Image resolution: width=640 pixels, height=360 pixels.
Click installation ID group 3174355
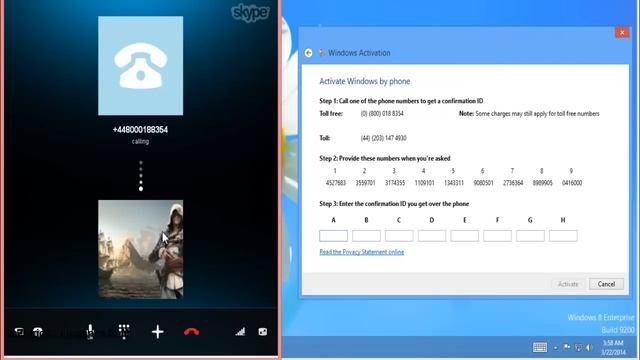point(395,183)
